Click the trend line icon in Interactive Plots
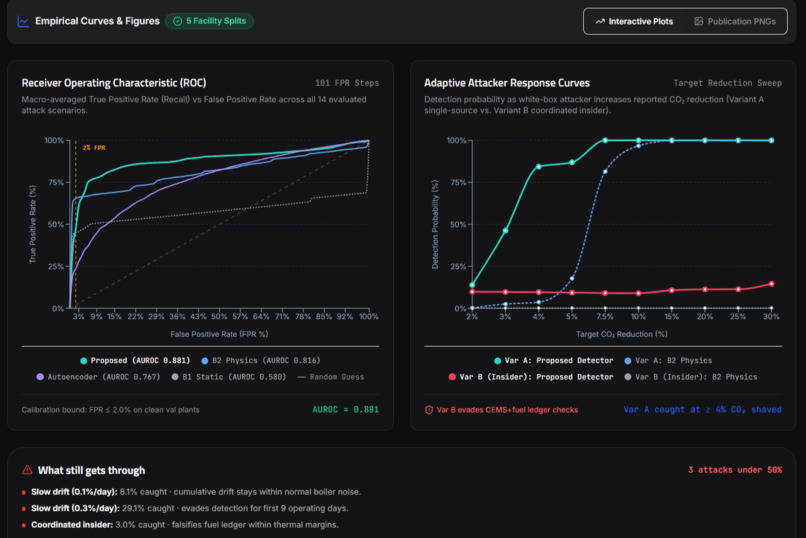The width and height of the screenshot is (806, 538). [x=600, y=22]
